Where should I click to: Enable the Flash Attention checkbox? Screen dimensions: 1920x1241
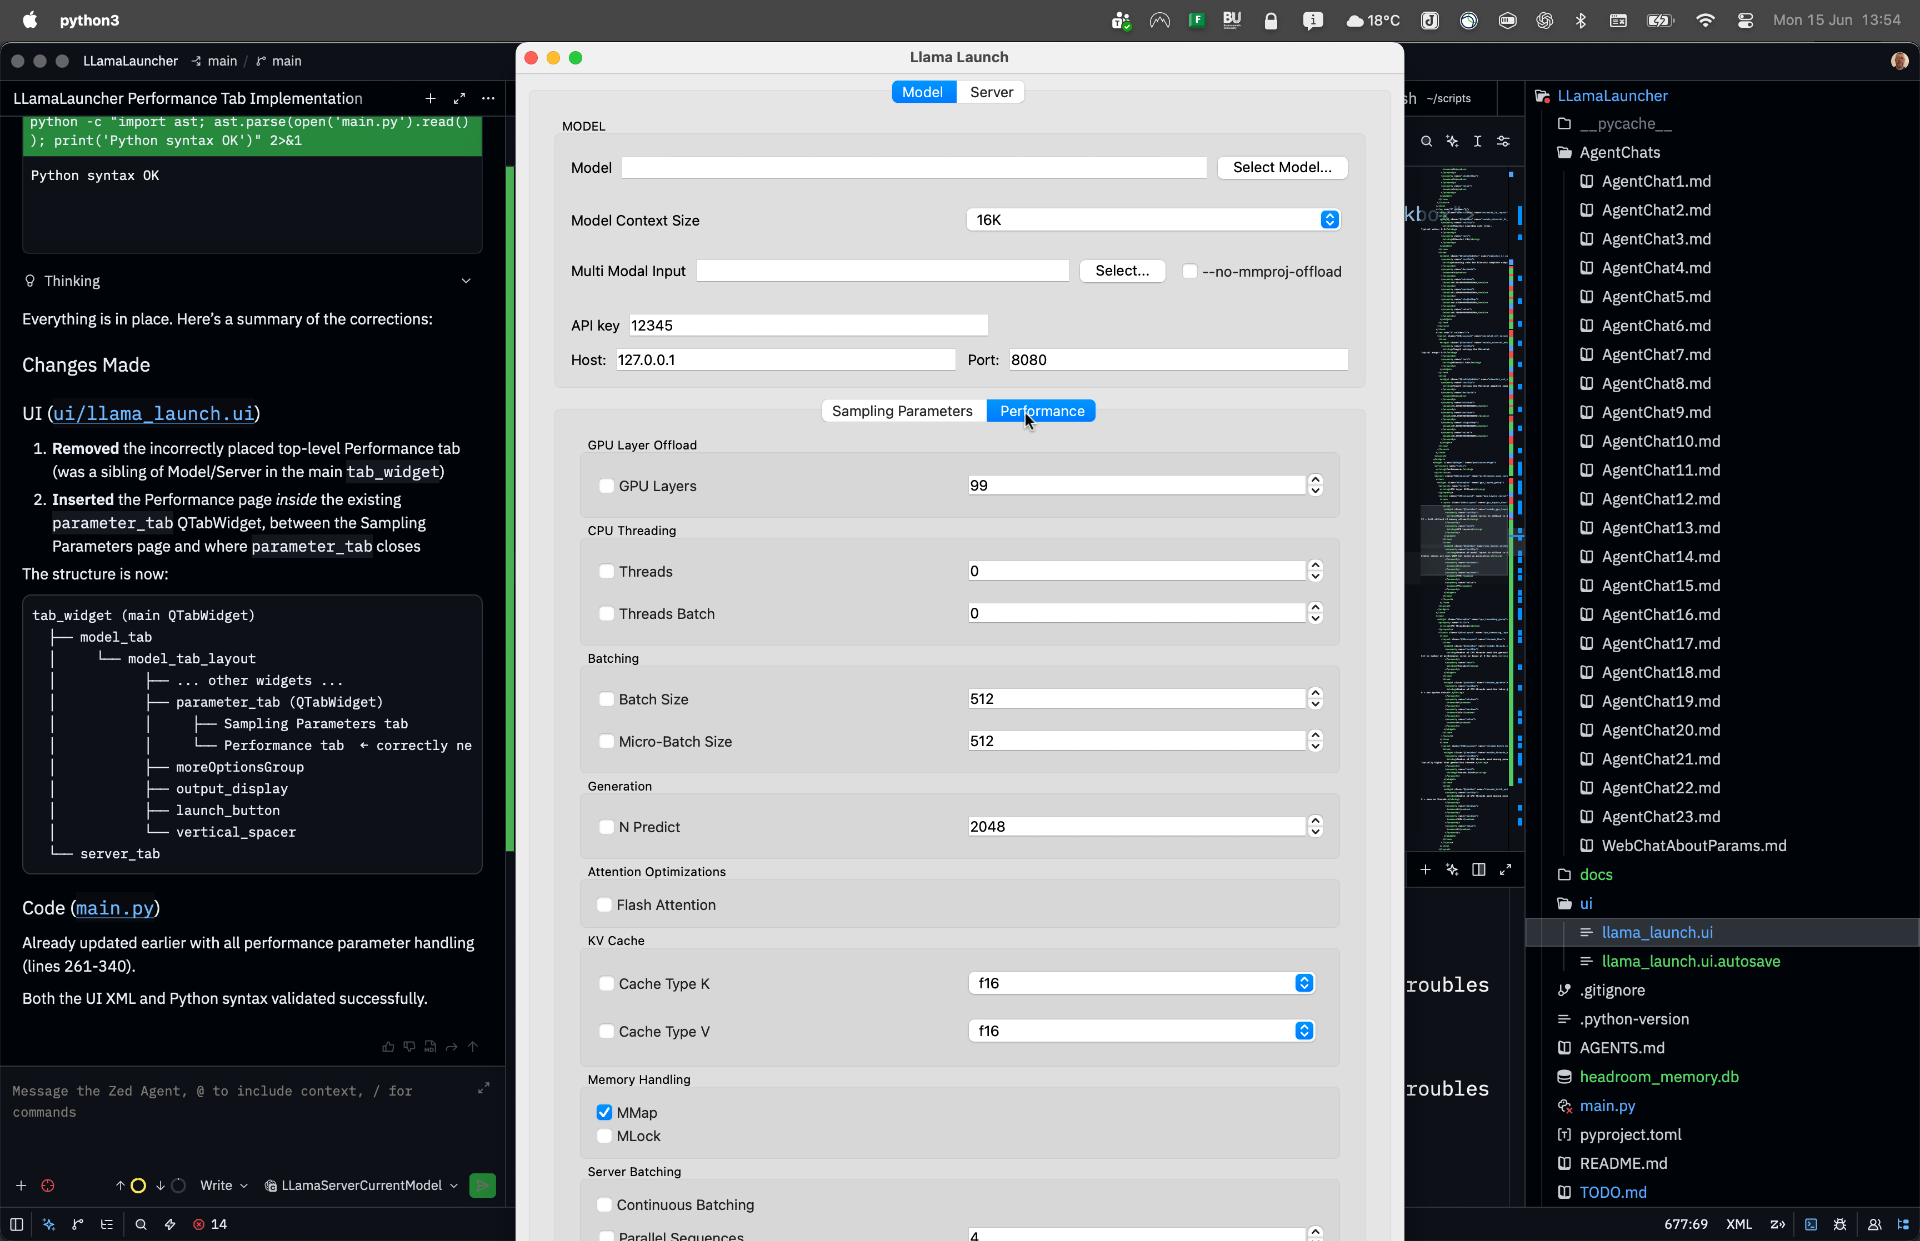point(605,905)
